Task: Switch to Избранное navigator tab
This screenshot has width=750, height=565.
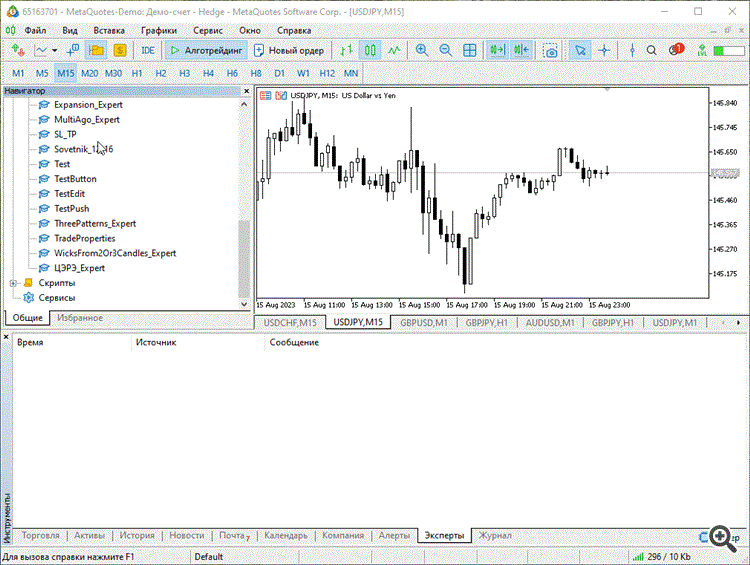Action: click(80, 318)
